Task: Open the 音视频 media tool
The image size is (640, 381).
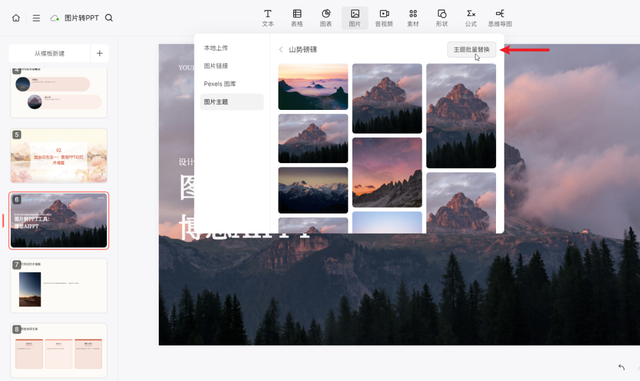Action: tap(384, 18)
